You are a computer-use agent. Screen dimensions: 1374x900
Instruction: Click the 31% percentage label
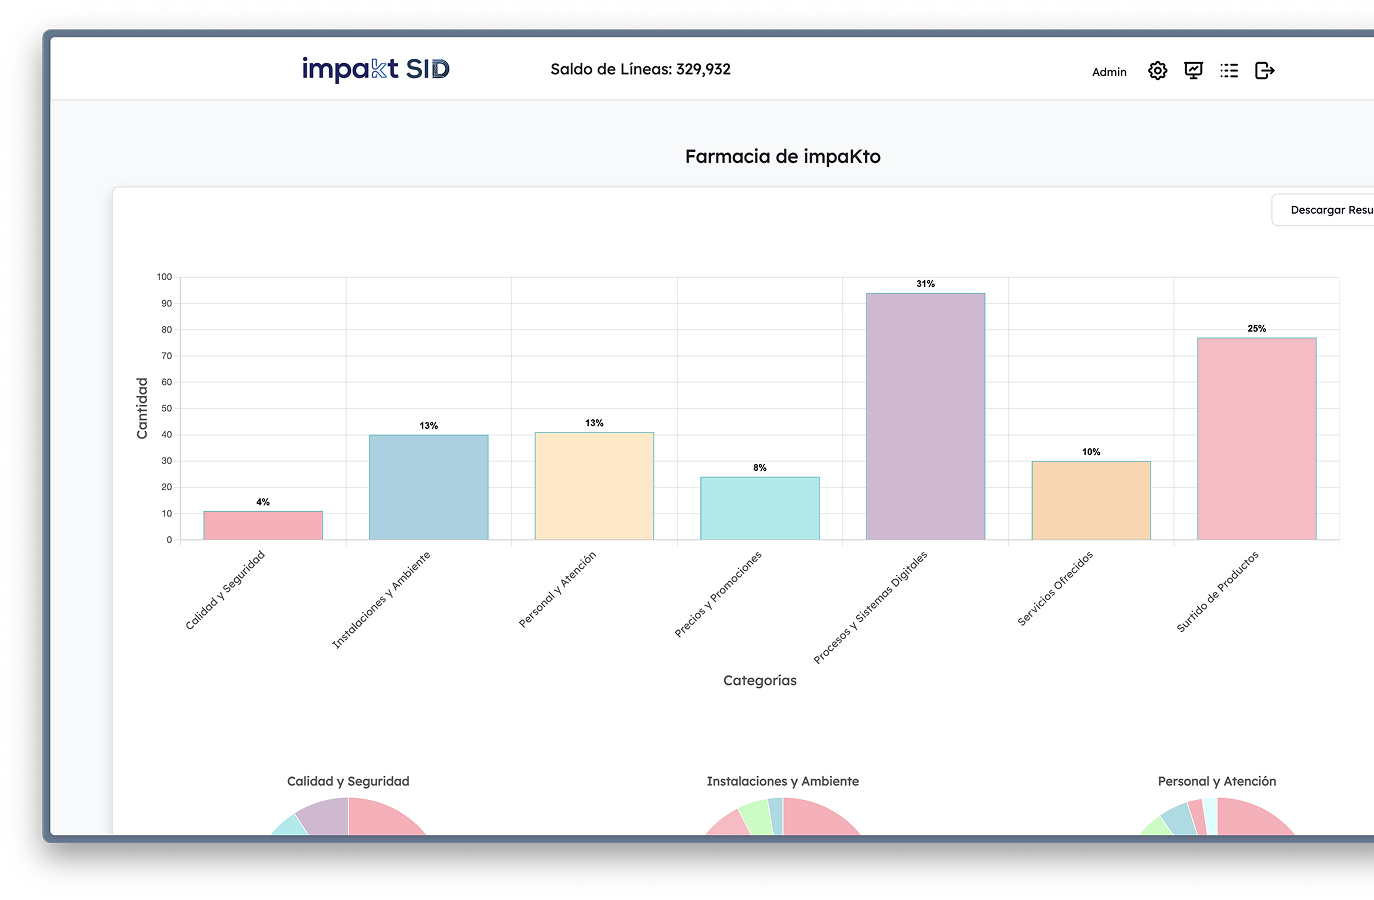(x=925, y=283)
